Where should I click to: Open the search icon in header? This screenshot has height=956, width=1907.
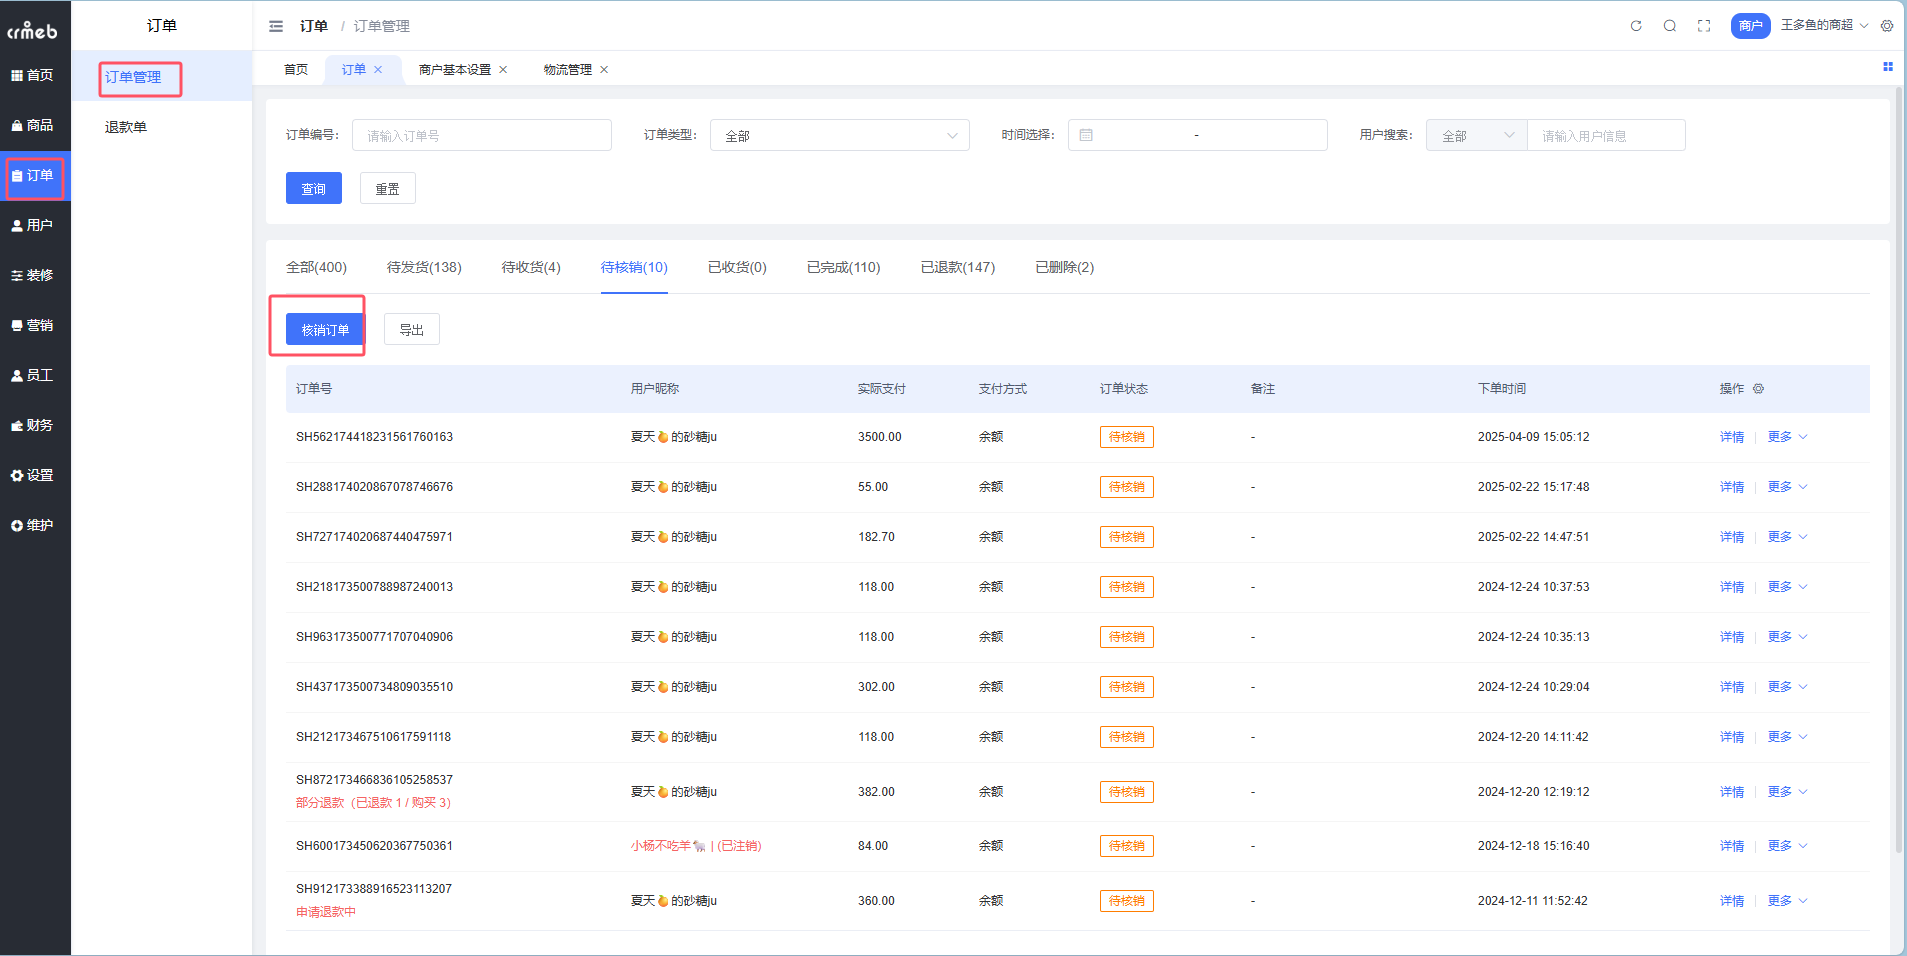(1670, 26)
